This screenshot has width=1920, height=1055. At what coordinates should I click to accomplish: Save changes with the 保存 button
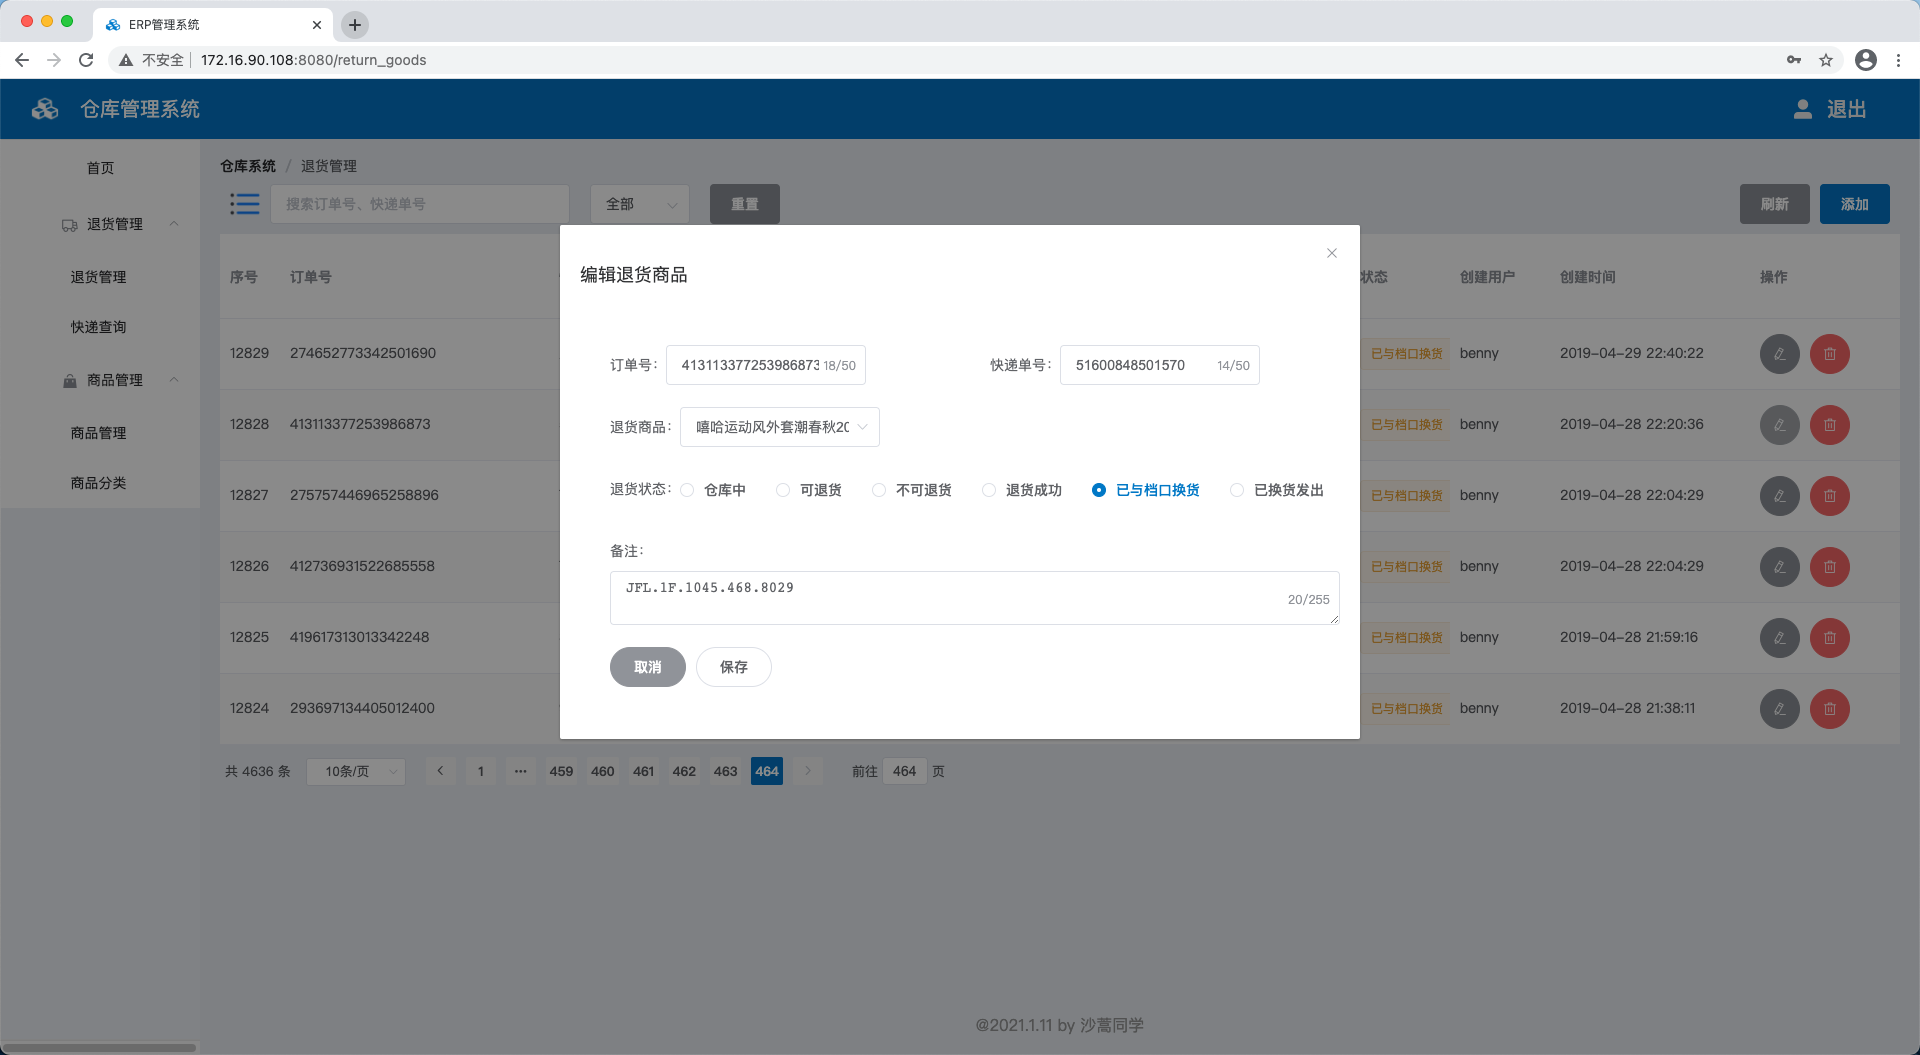pos(734,667)
